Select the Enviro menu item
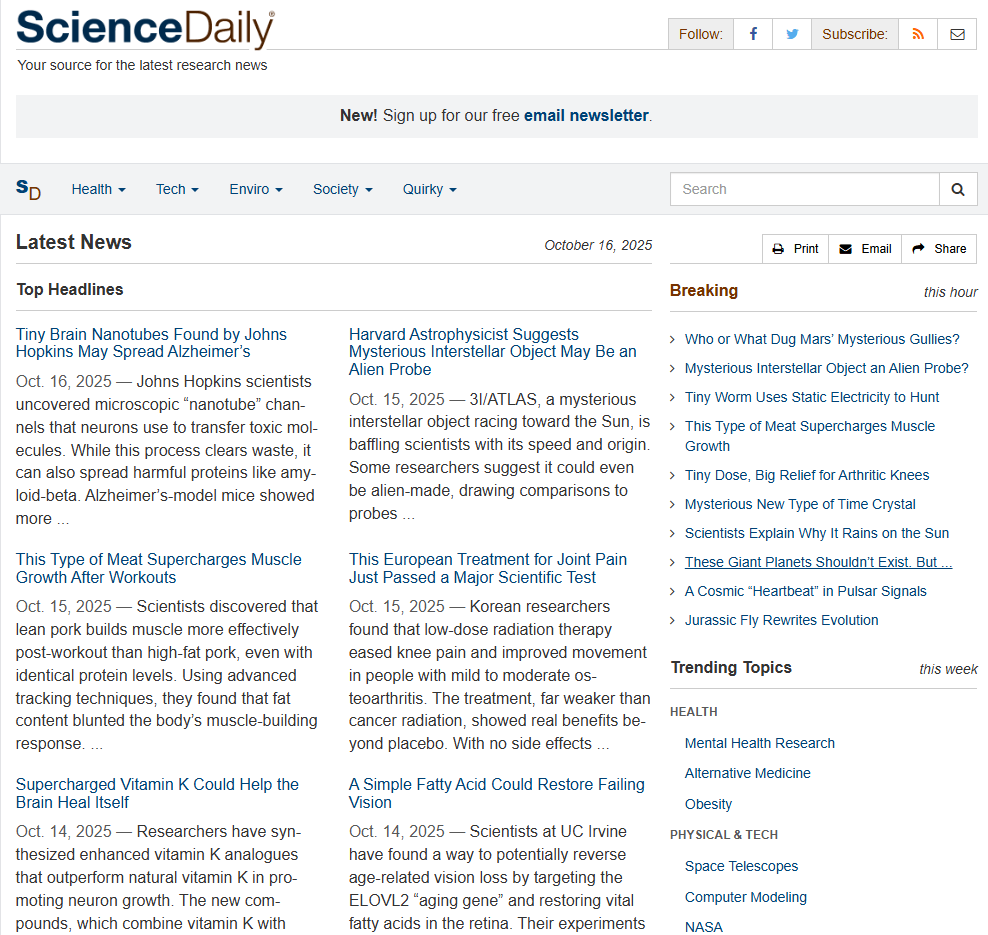The width and height of the screenshot is (988, 935). (x=255, y=189)
